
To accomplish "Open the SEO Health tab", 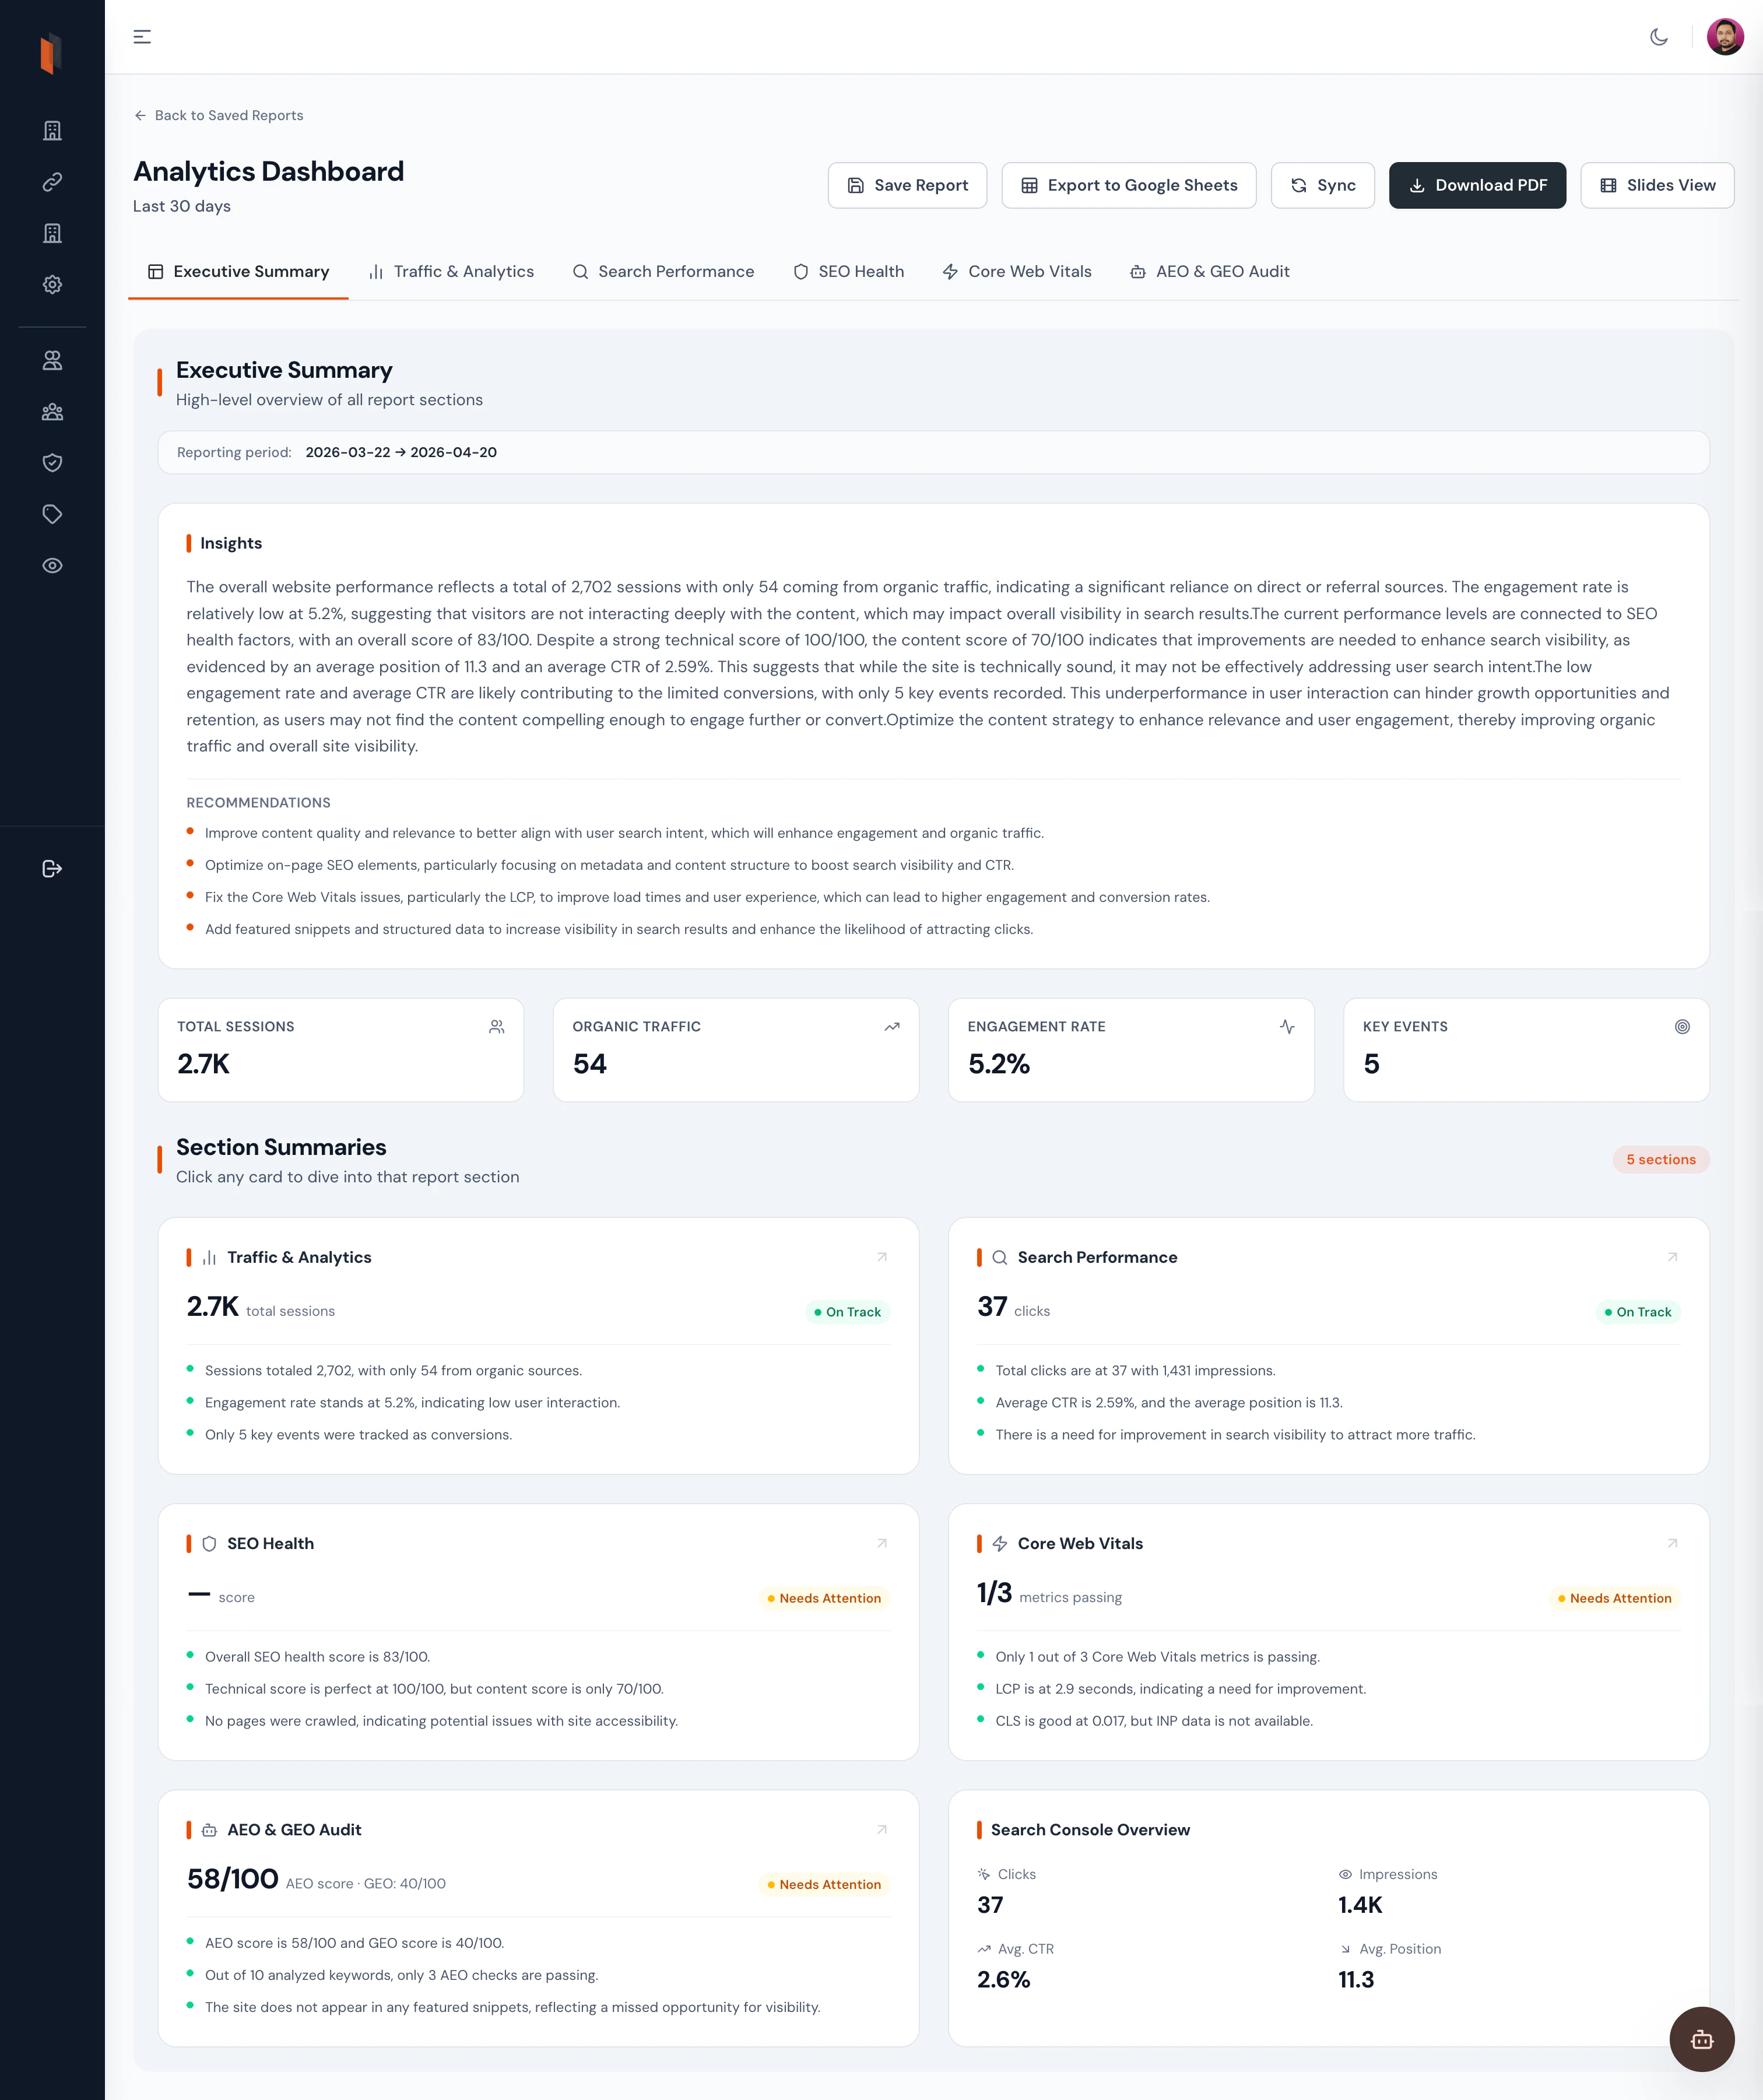I will point(848,272).
